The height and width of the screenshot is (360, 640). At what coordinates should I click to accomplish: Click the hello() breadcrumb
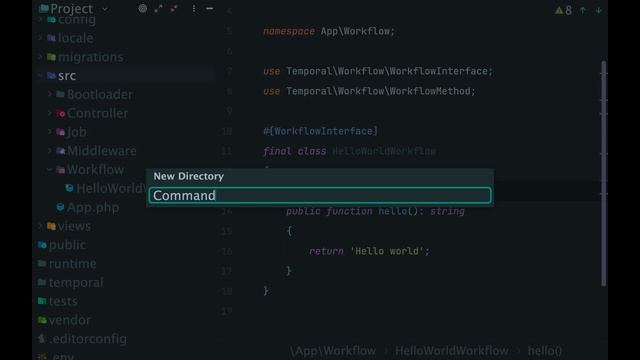coord(545,351)
